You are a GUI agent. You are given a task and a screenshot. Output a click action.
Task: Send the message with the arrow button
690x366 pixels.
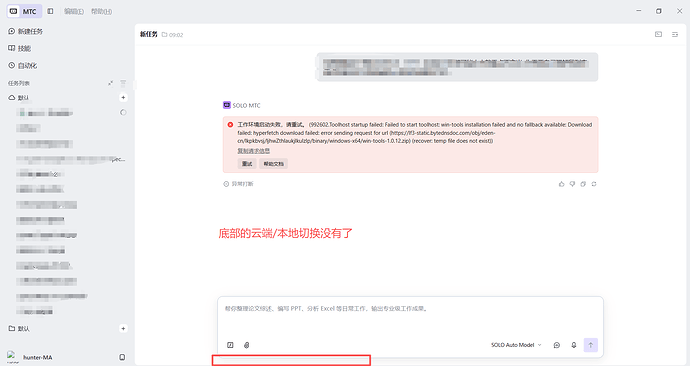click(591, 345)
